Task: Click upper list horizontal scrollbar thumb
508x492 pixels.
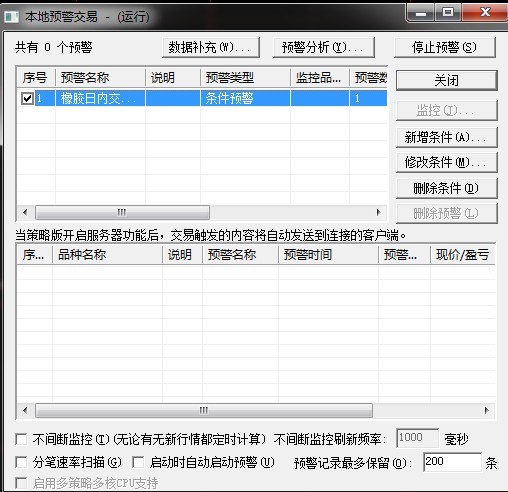Action: coord(122,212)
